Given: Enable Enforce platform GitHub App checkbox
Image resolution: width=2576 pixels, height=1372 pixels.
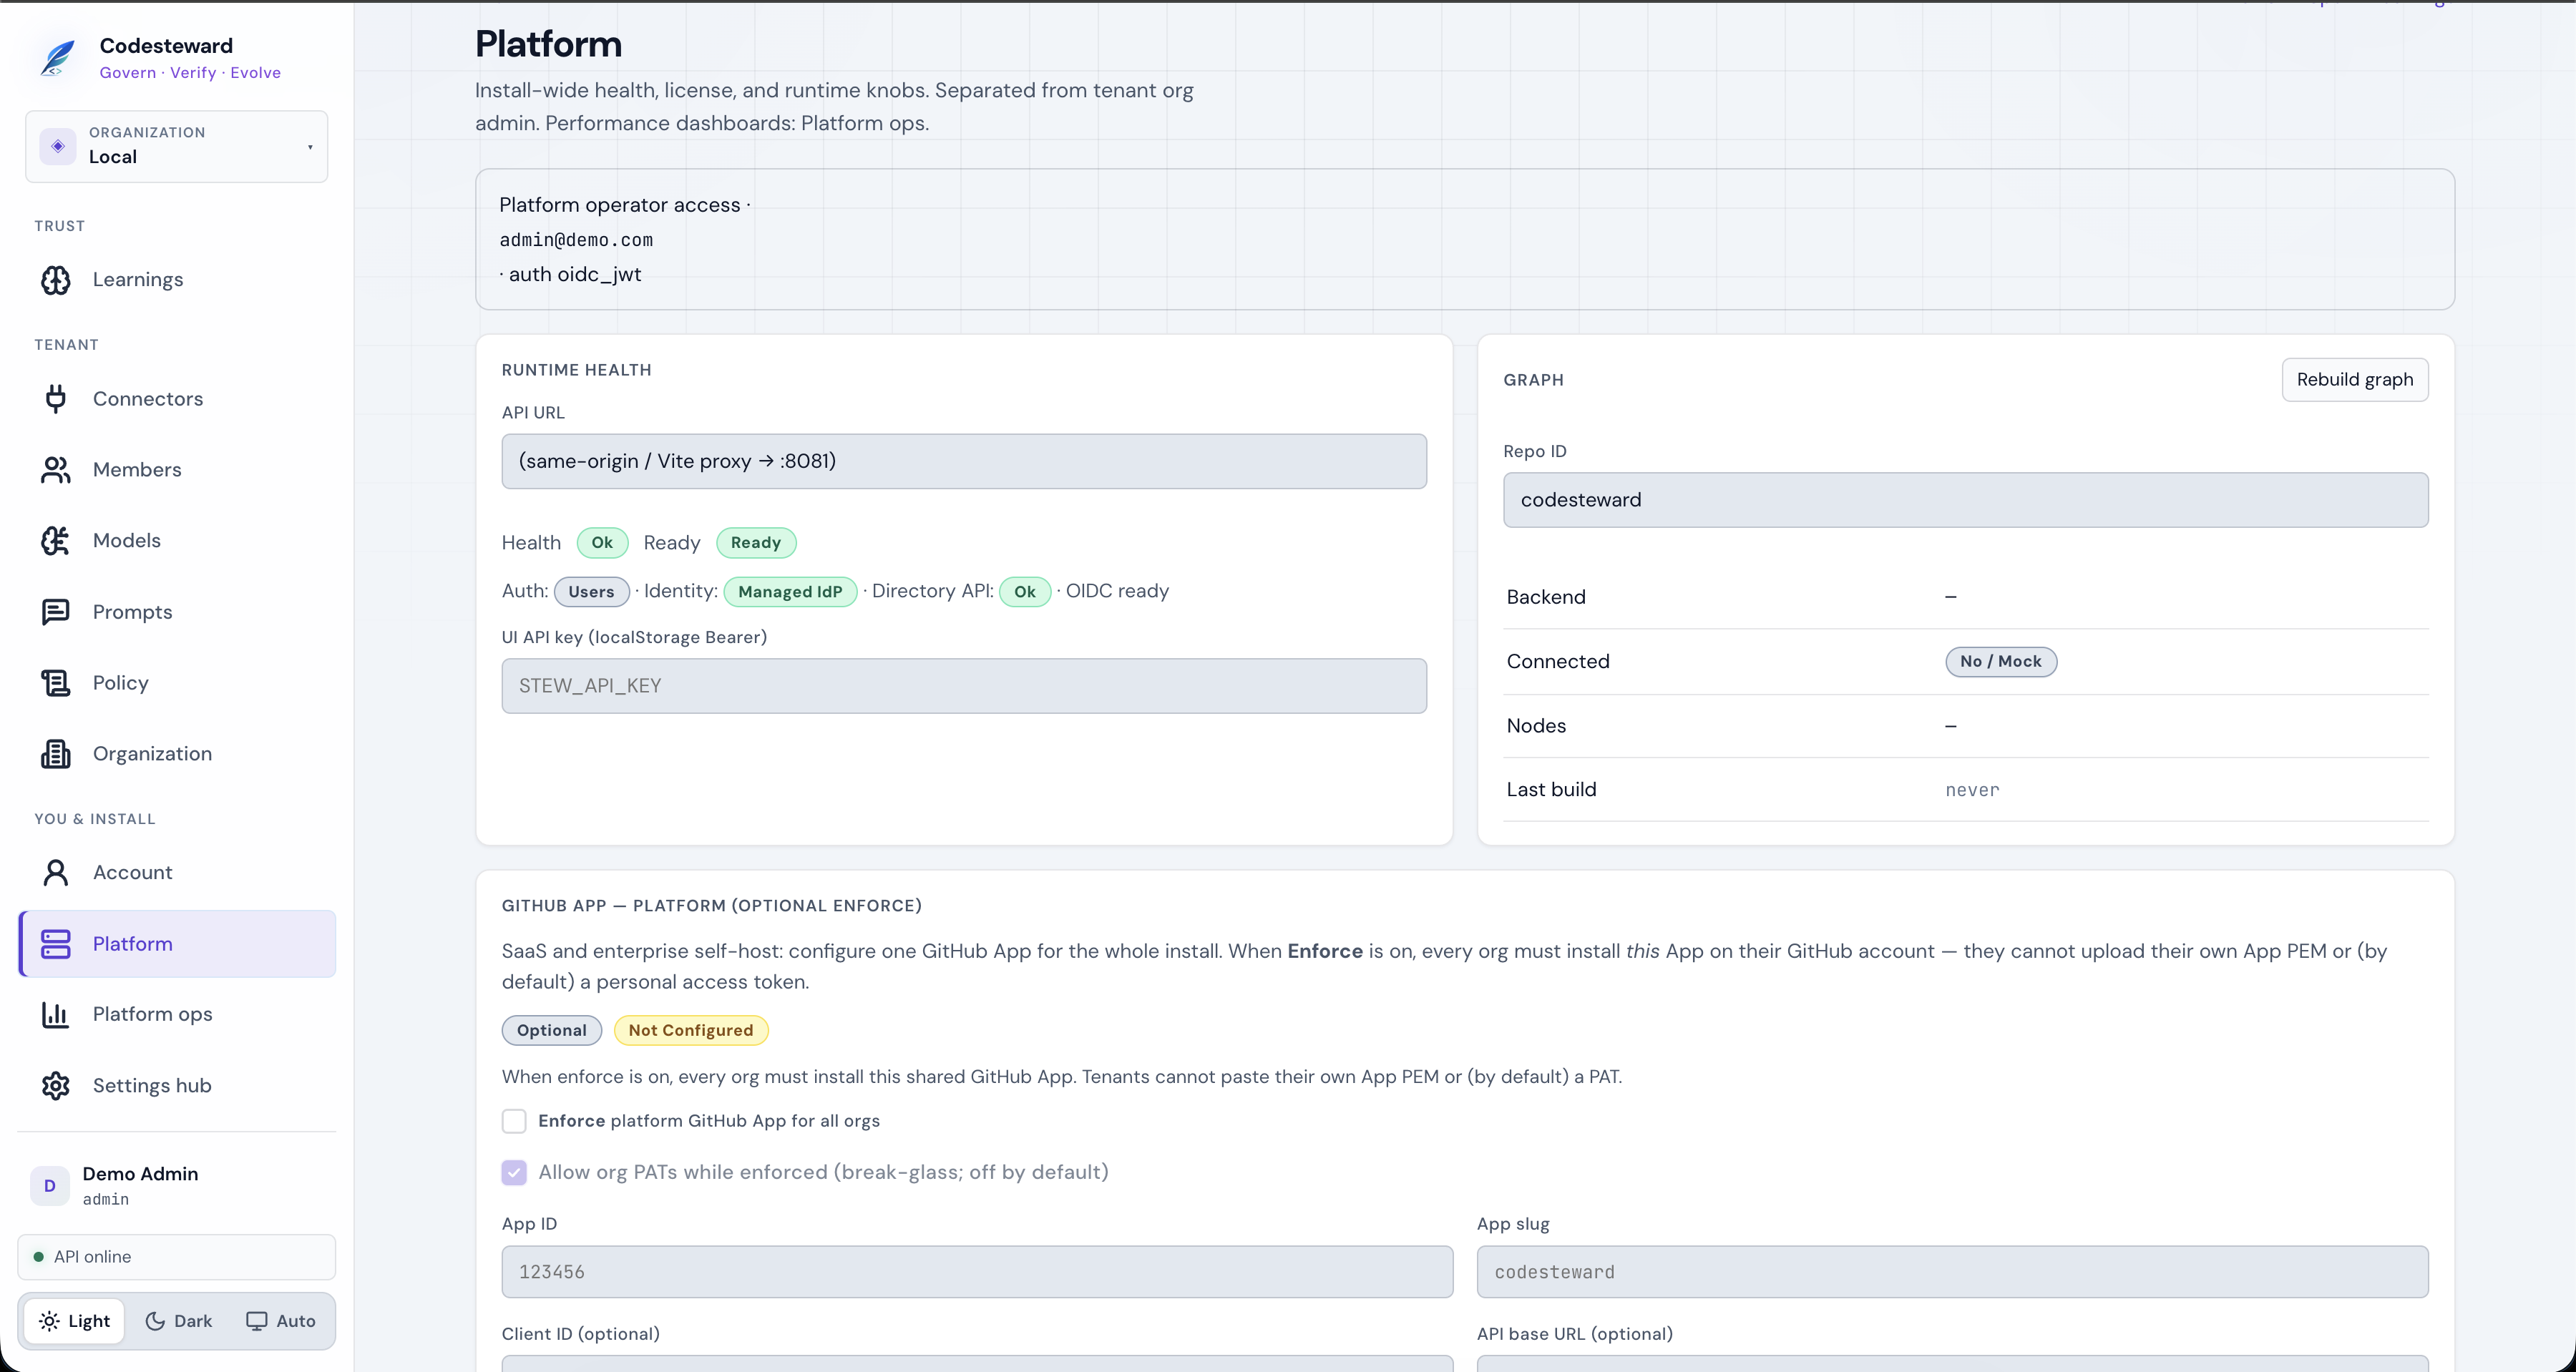Looking at the screenshot, I should click(514, 1121).
